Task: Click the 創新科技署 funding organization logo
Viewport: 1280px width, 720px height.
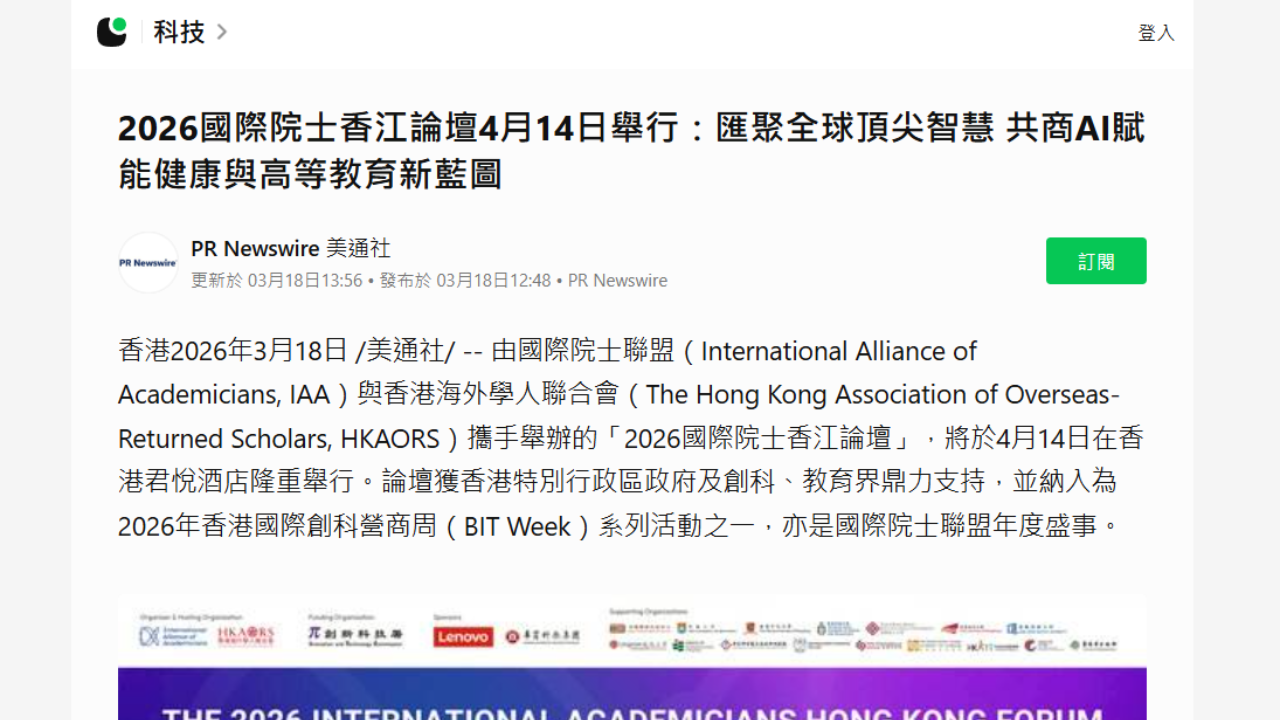Action: (354, 636)
